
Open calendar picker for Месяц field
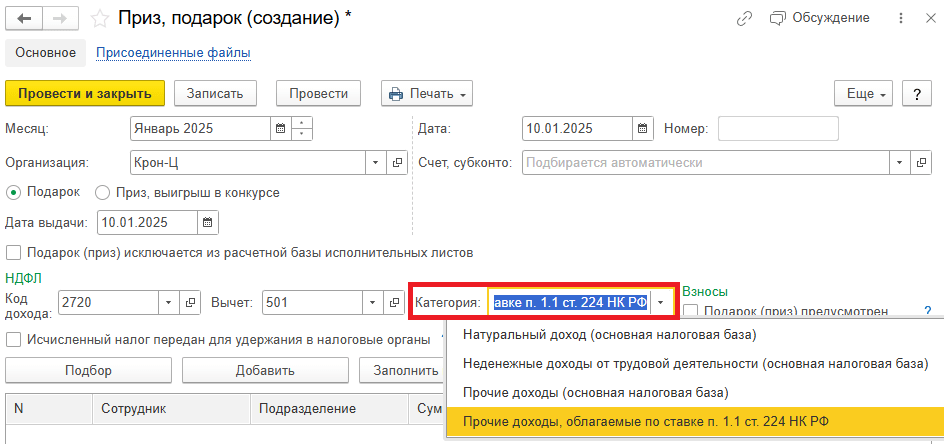280,128
